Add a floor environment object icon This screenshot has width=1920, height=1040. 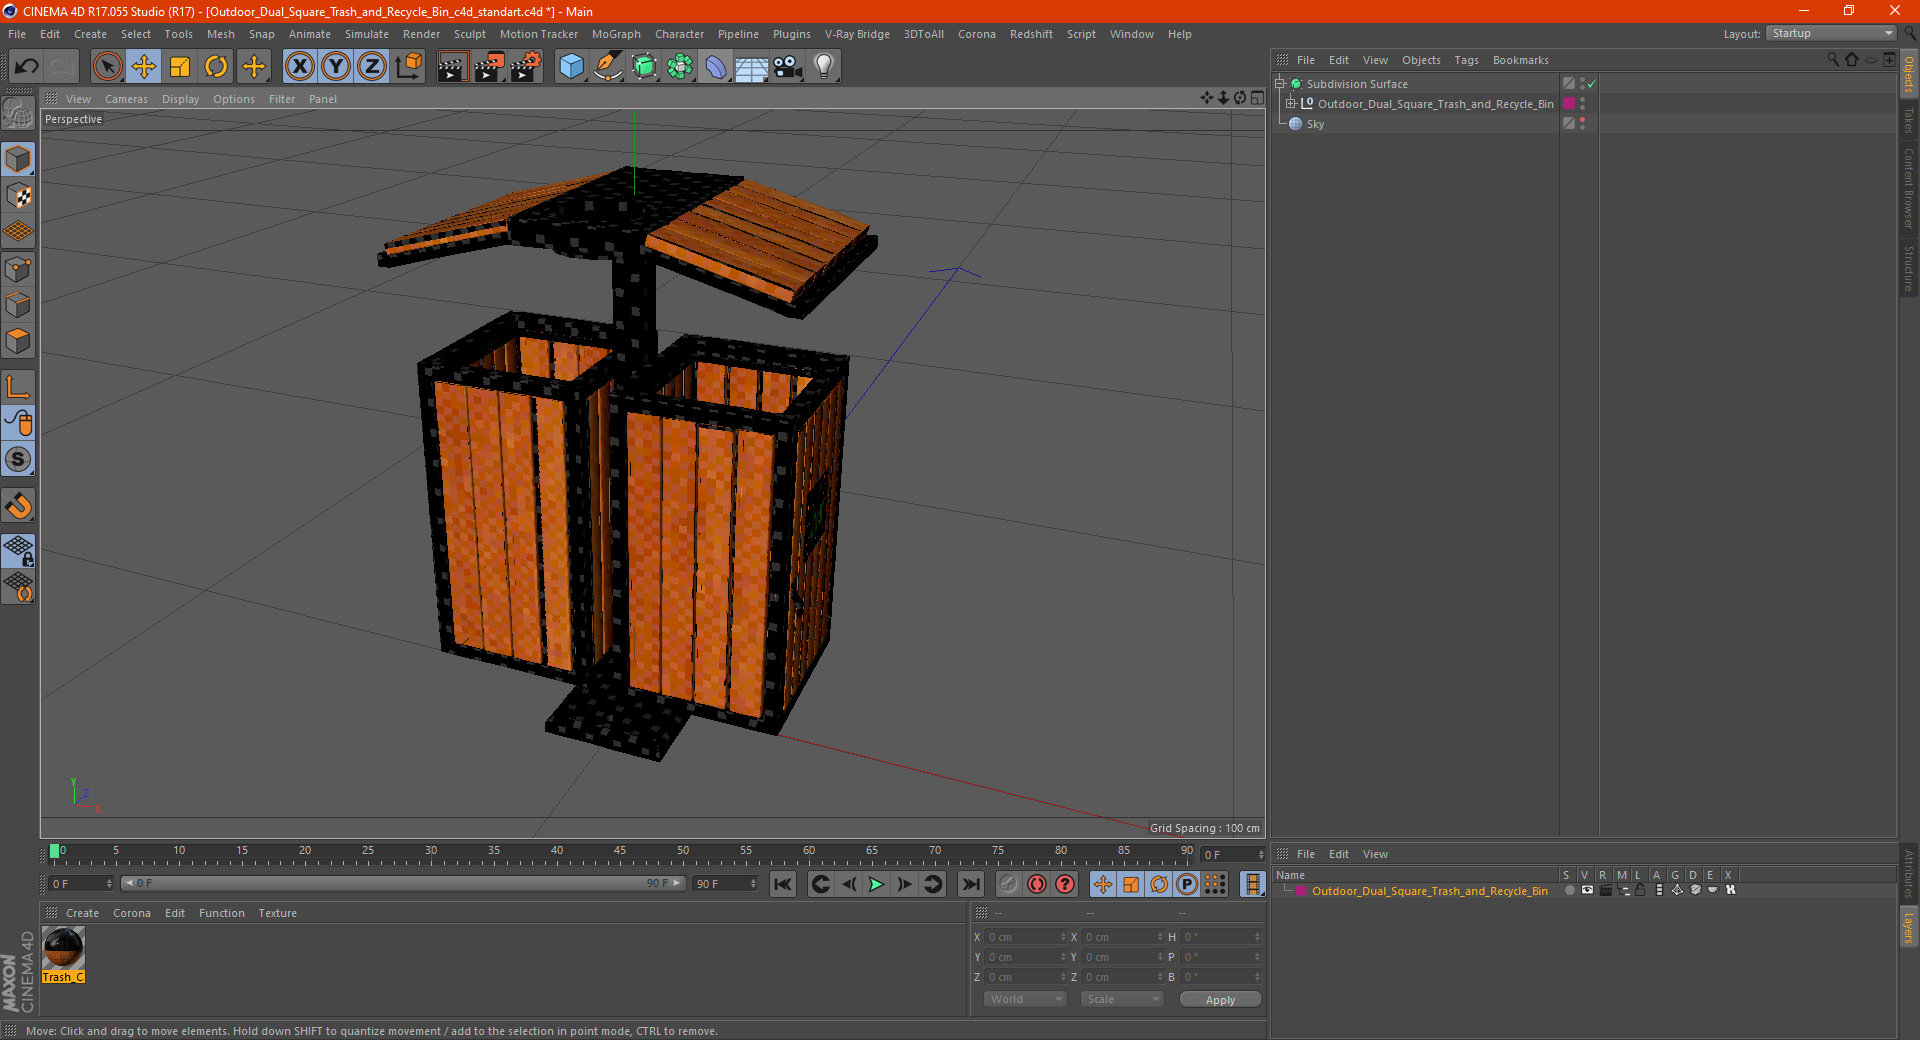pyautogui.click(x=752, y=67)
